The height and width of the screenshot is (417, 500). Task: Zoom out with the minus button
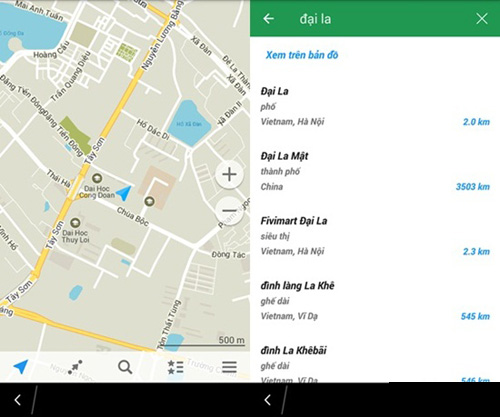click(229, 211)
